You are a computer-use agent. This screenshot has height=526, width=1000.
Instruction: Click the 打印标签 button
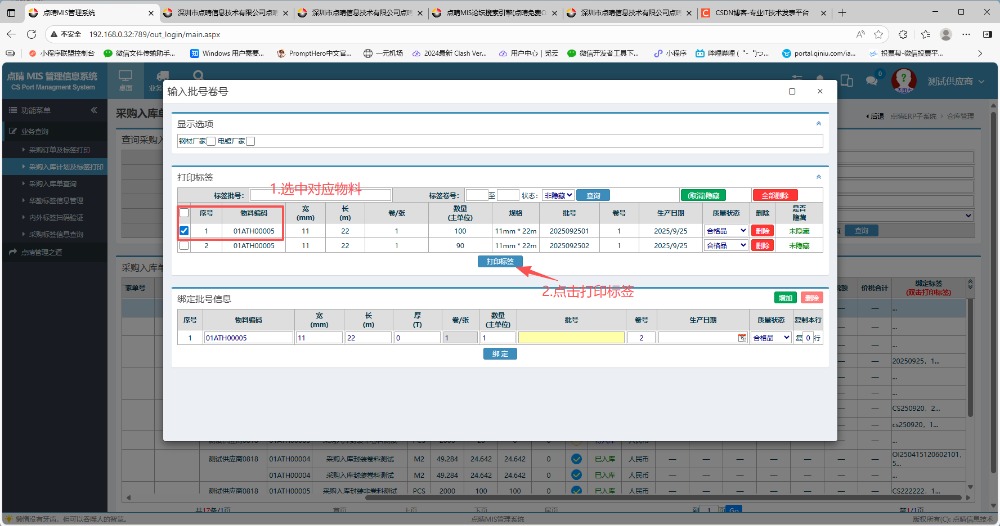click(x=500, y=261)
